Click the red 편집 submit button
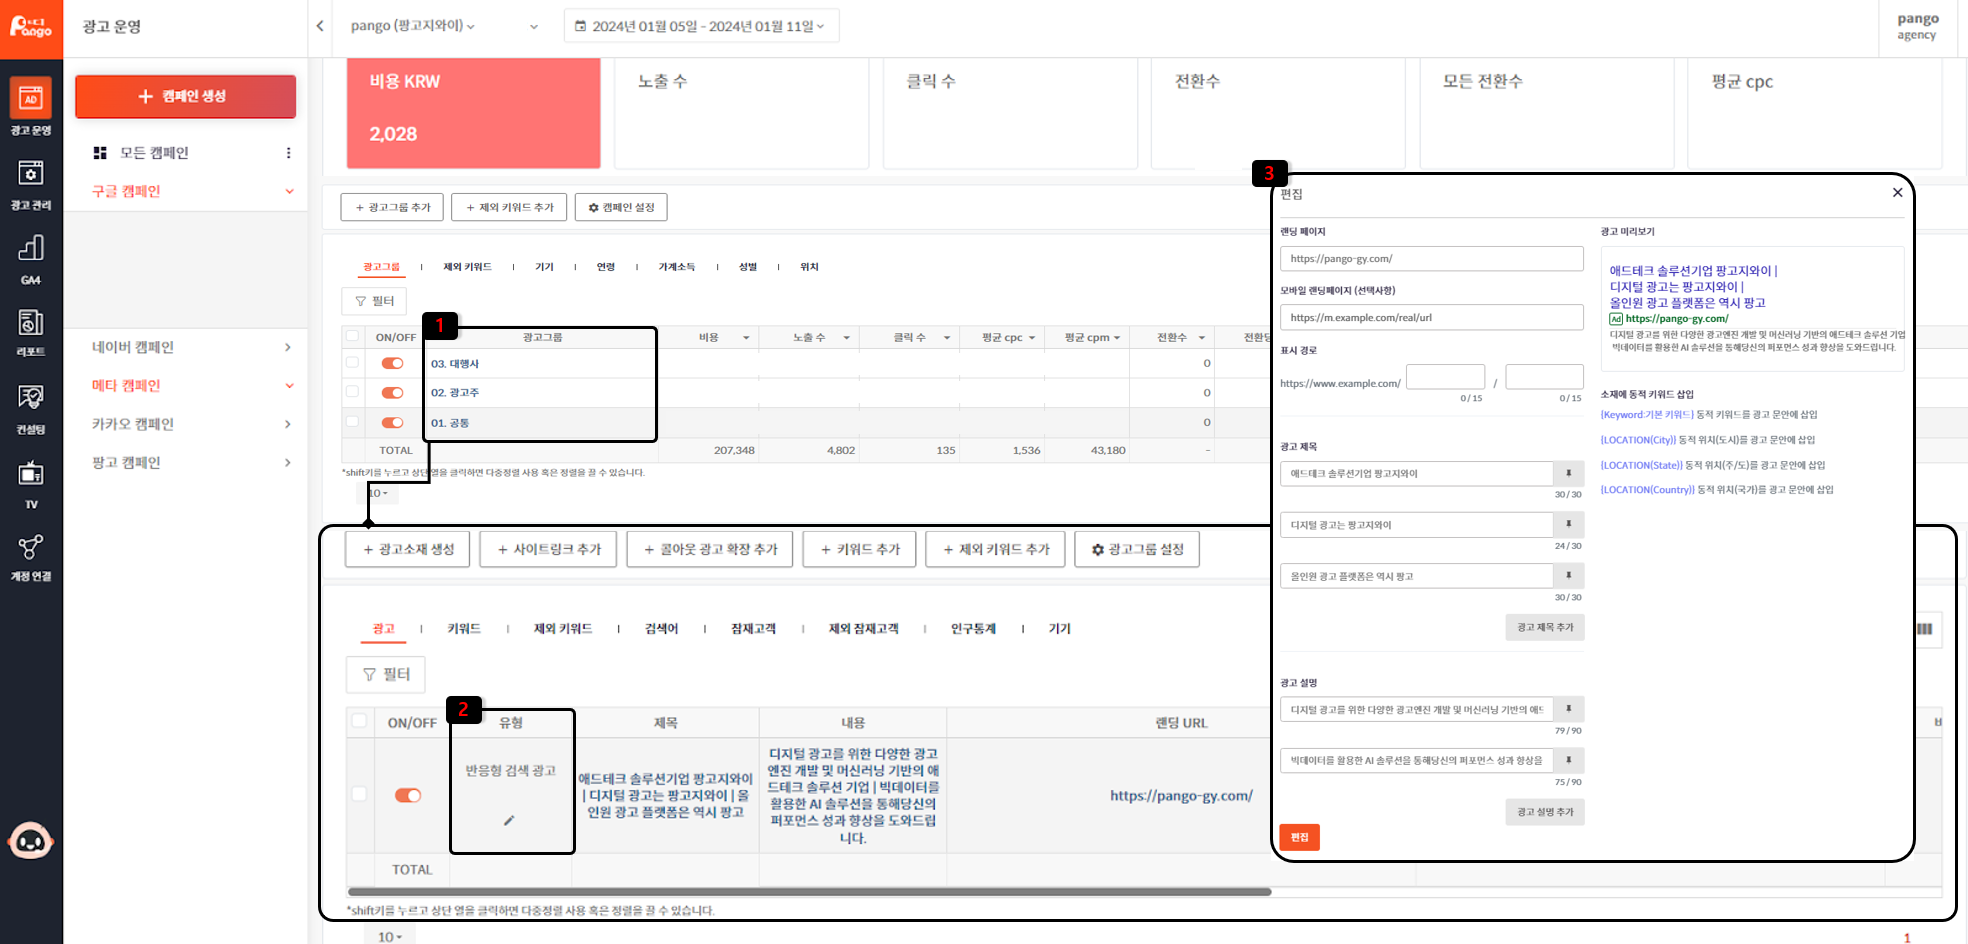 coord(1299,837)
